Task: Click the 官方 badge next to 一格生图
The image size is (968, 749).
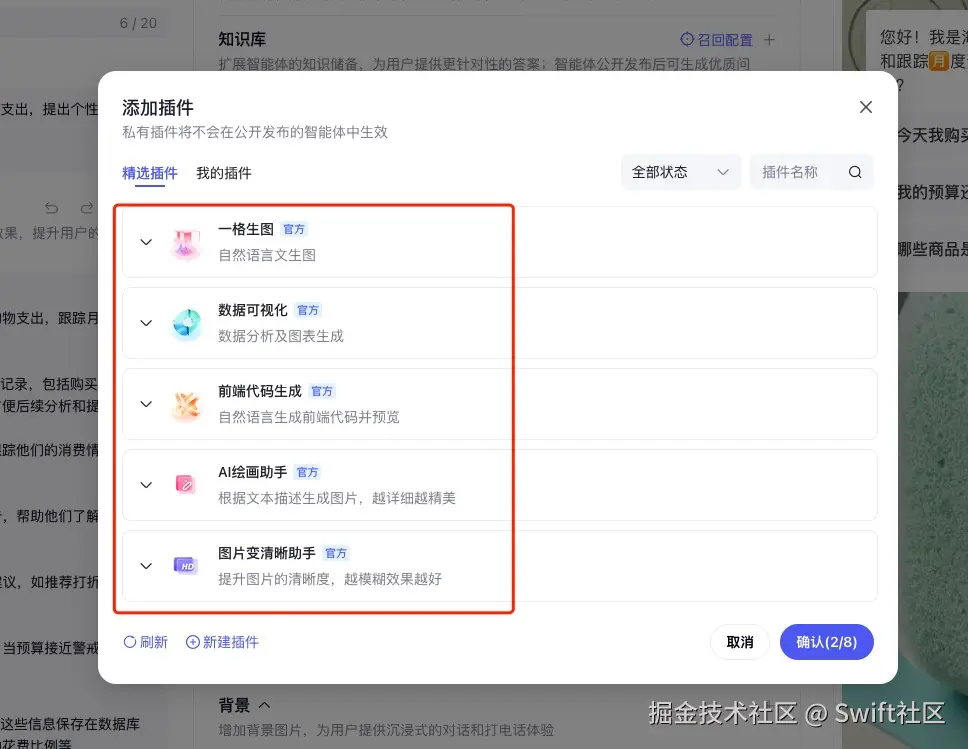Action: (x=294, y=230)
